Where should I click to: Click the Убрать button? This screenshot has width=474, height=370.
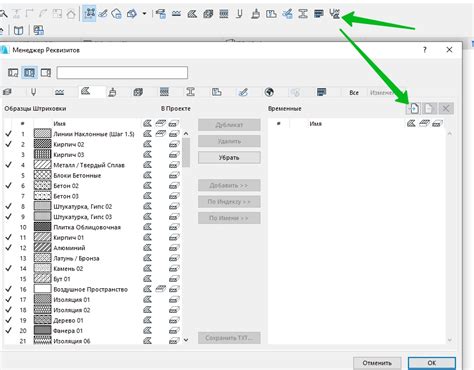pos(229,157)
